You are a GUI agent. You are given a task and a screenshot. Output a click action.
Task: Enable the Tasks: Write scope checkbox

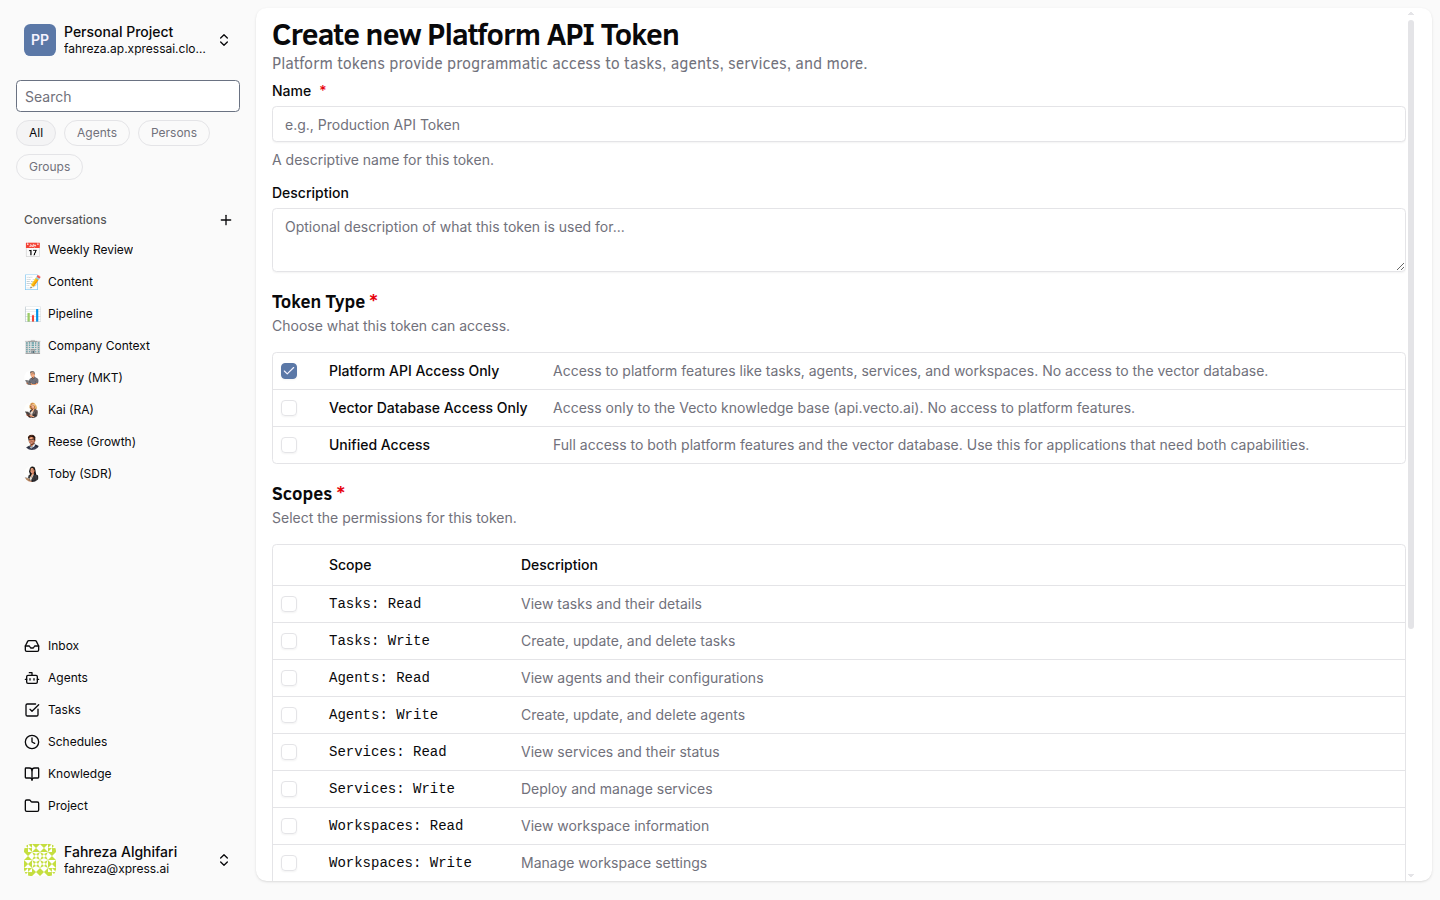click(289, 641)
